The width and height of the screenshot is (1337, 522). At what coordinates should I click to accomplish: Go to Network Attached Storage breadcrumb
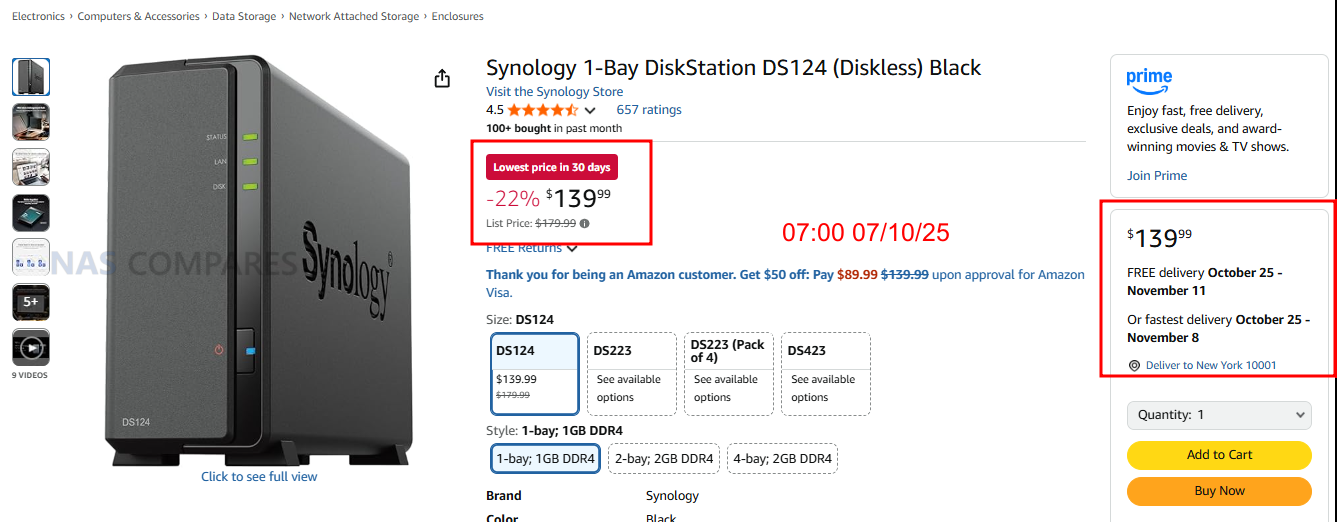click(x=354, y=17)
